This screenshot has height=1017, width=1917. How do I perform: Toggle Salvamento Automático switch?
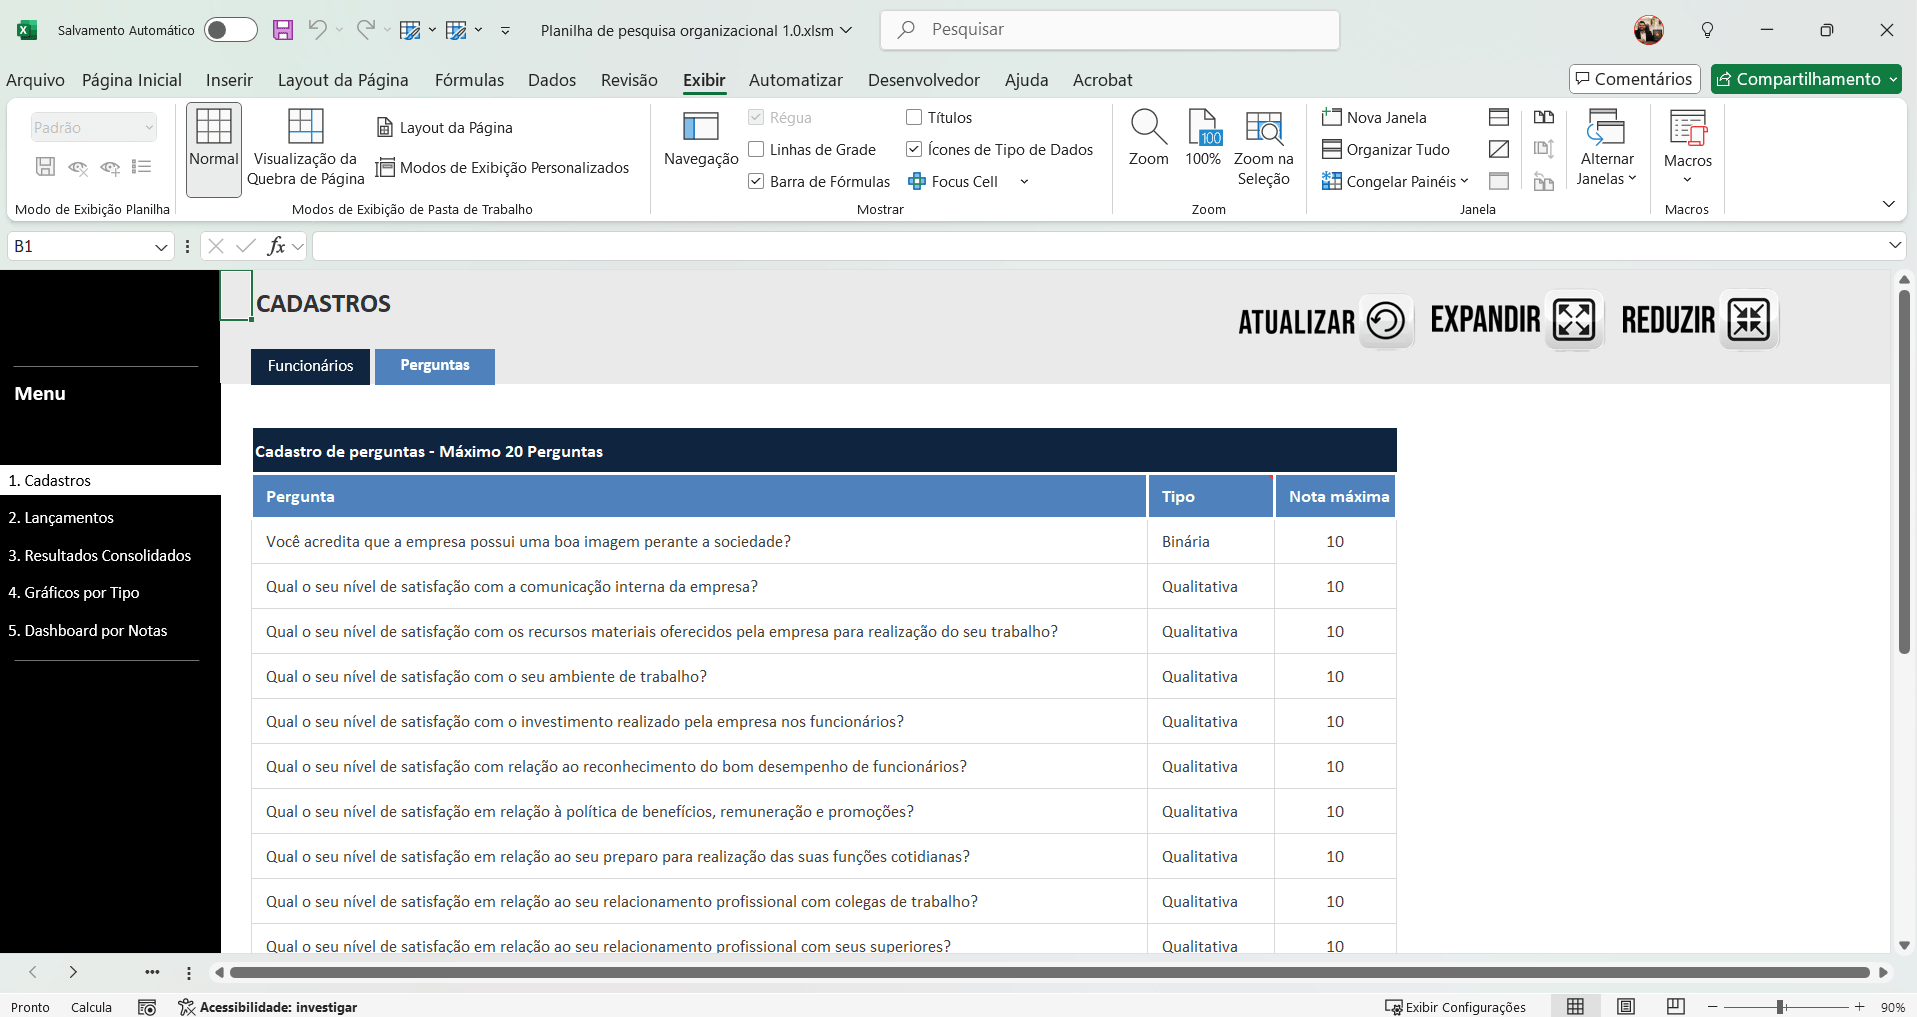230,30
